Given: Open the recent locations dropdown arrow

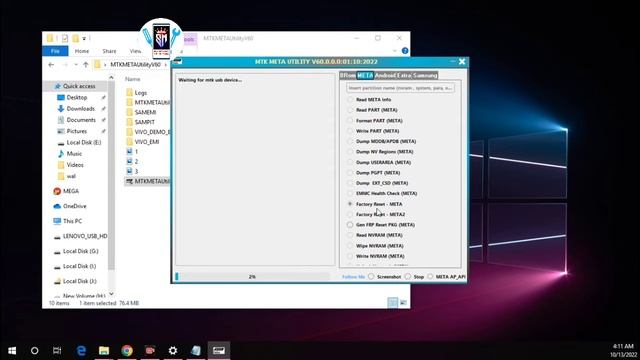Looking at the screenshot, I should coord(76,64).
